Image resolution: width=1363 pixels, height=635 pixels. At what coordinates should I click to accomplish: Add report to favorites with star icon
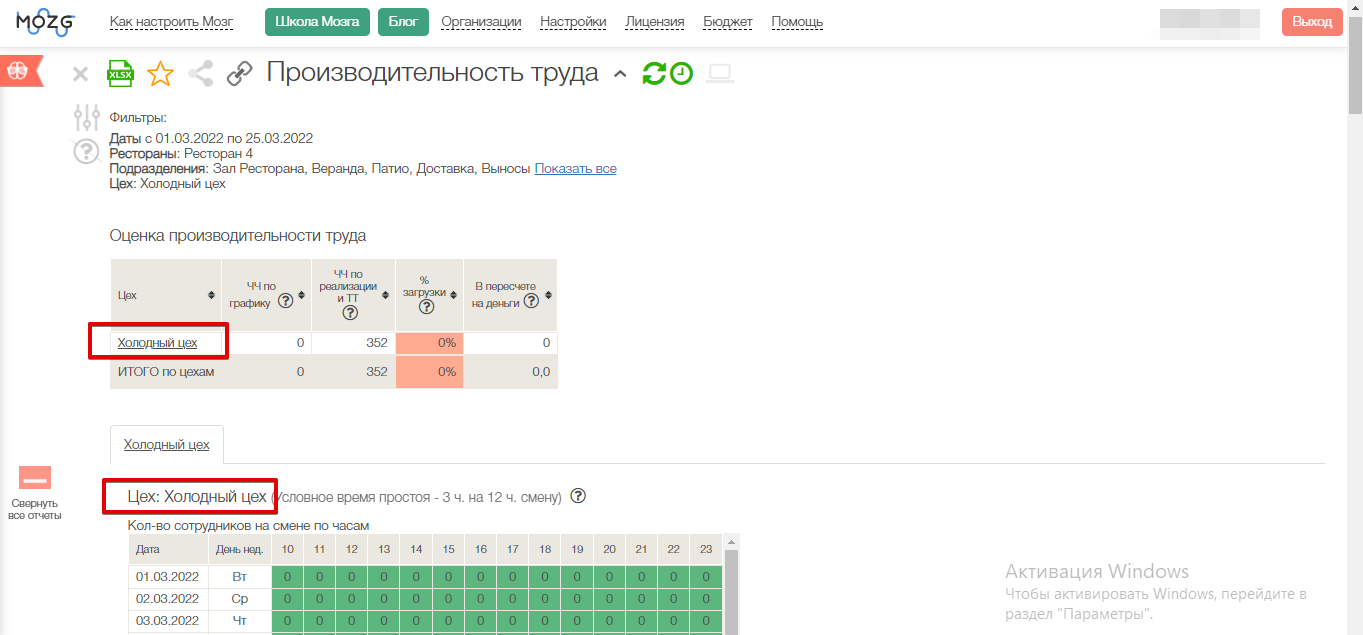click(x=160, y=74)
